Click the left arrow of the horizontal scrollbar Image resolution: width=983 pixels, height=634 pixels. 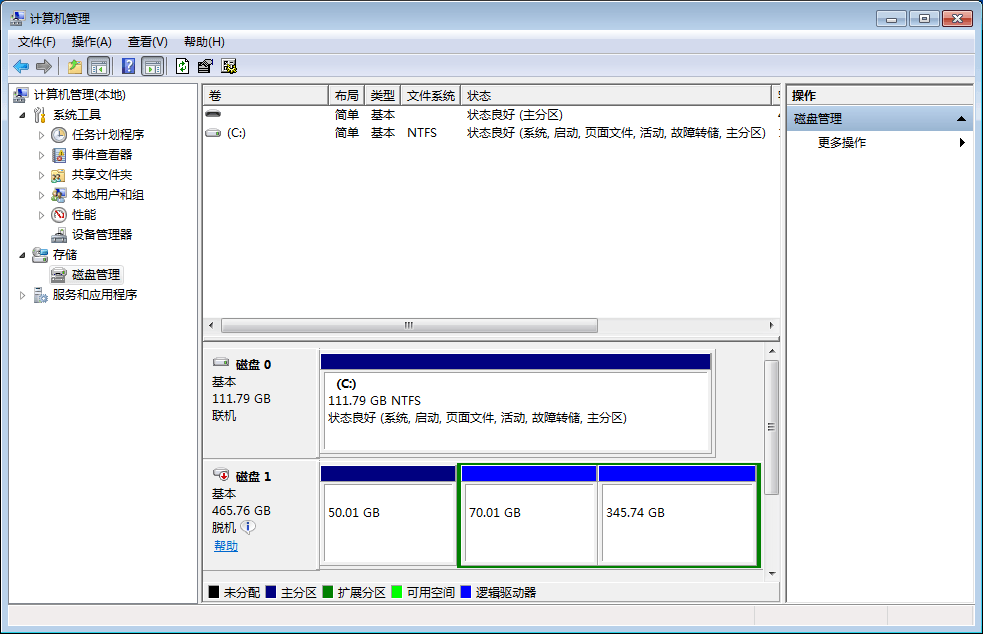(211, 325)
